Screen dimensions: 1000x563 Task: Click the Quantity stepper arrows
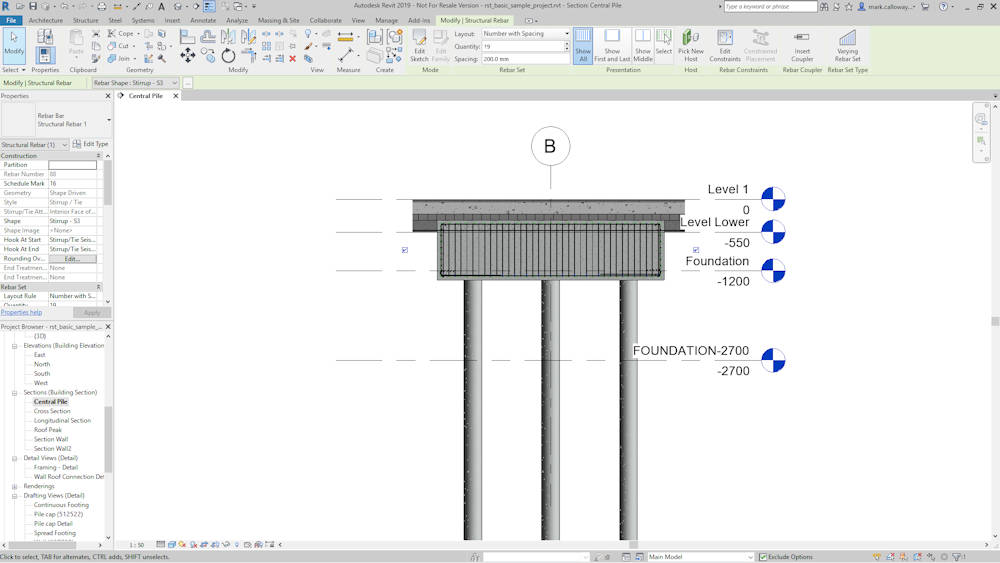pyautogui.click(x=567, y=46)
